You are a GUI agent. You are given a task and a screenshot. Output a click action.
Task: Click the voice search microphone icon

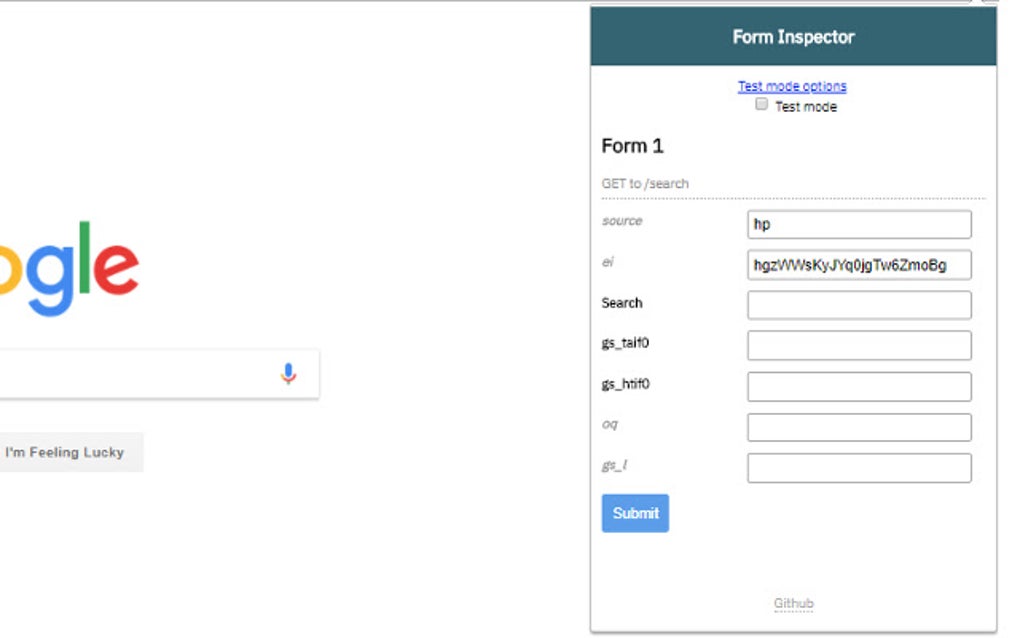[x=288, y=373]
